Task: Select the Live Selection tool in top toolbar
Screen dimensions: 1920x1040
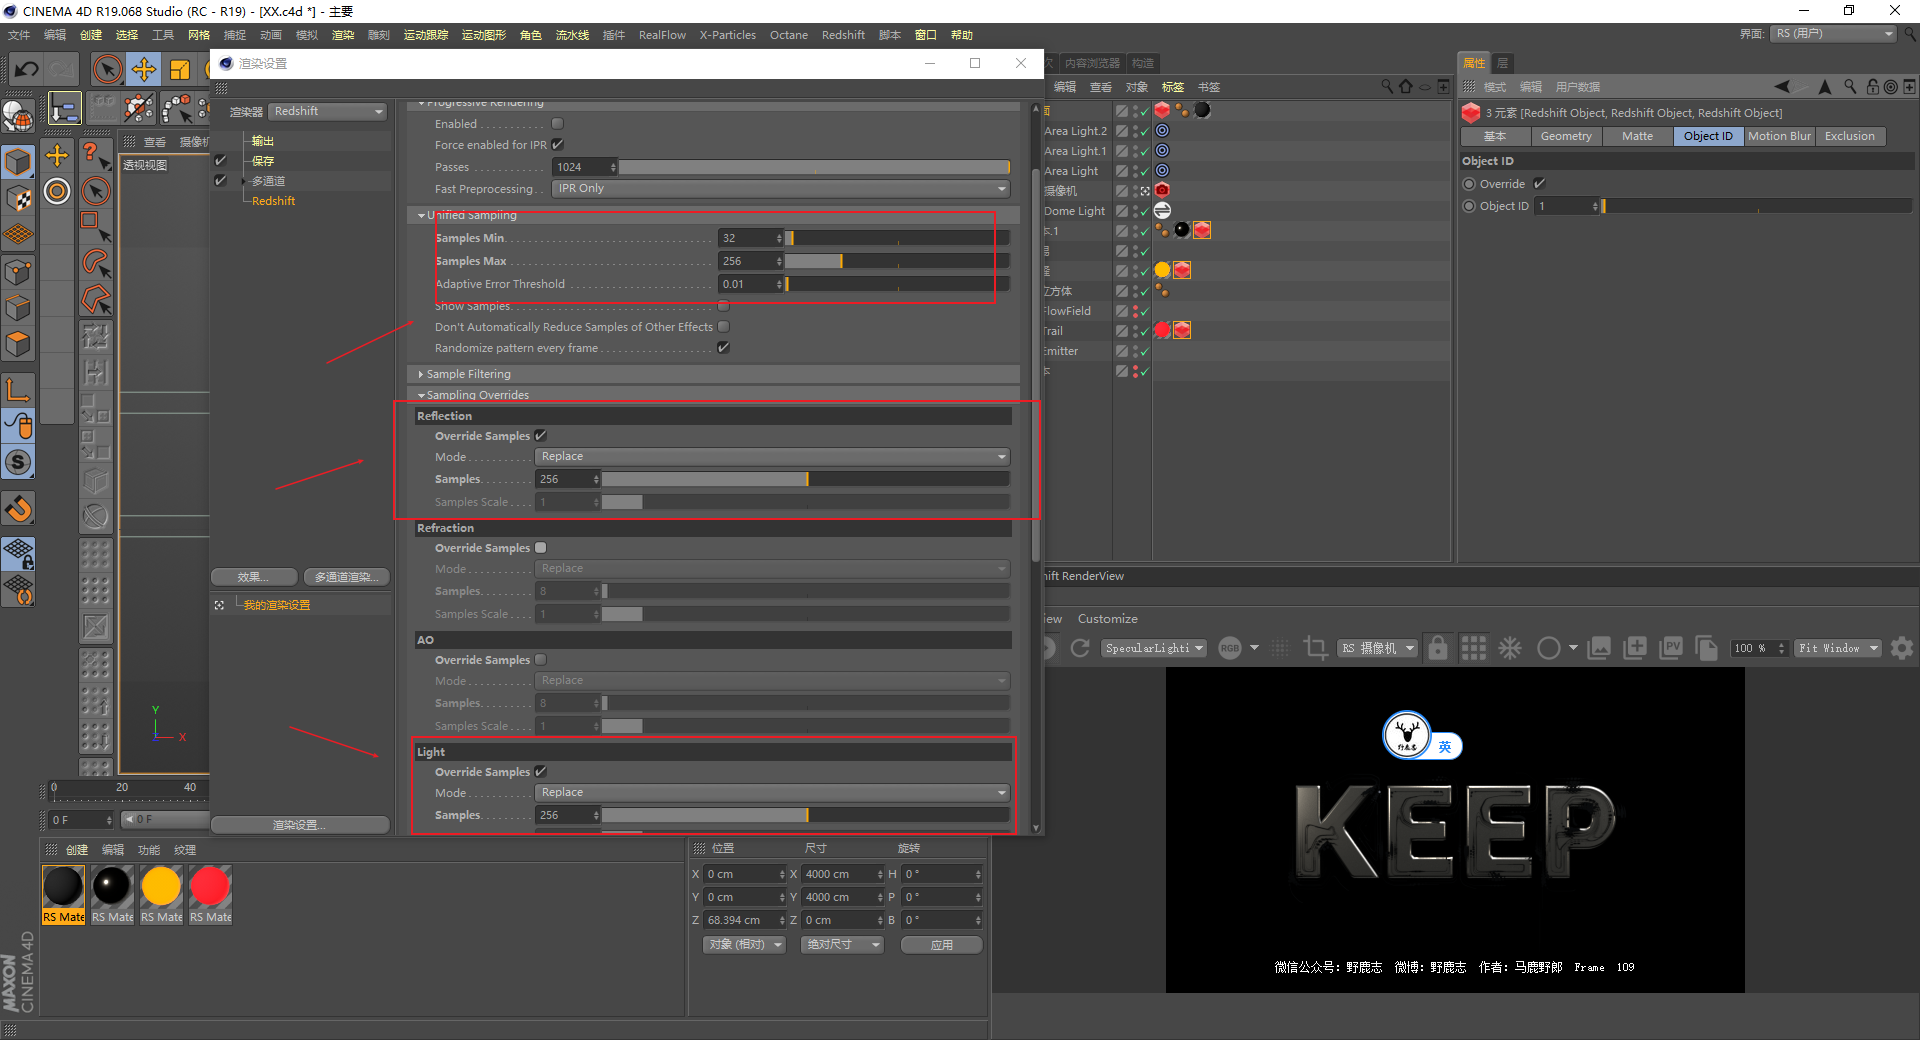Action: click(x=107, y=69)
